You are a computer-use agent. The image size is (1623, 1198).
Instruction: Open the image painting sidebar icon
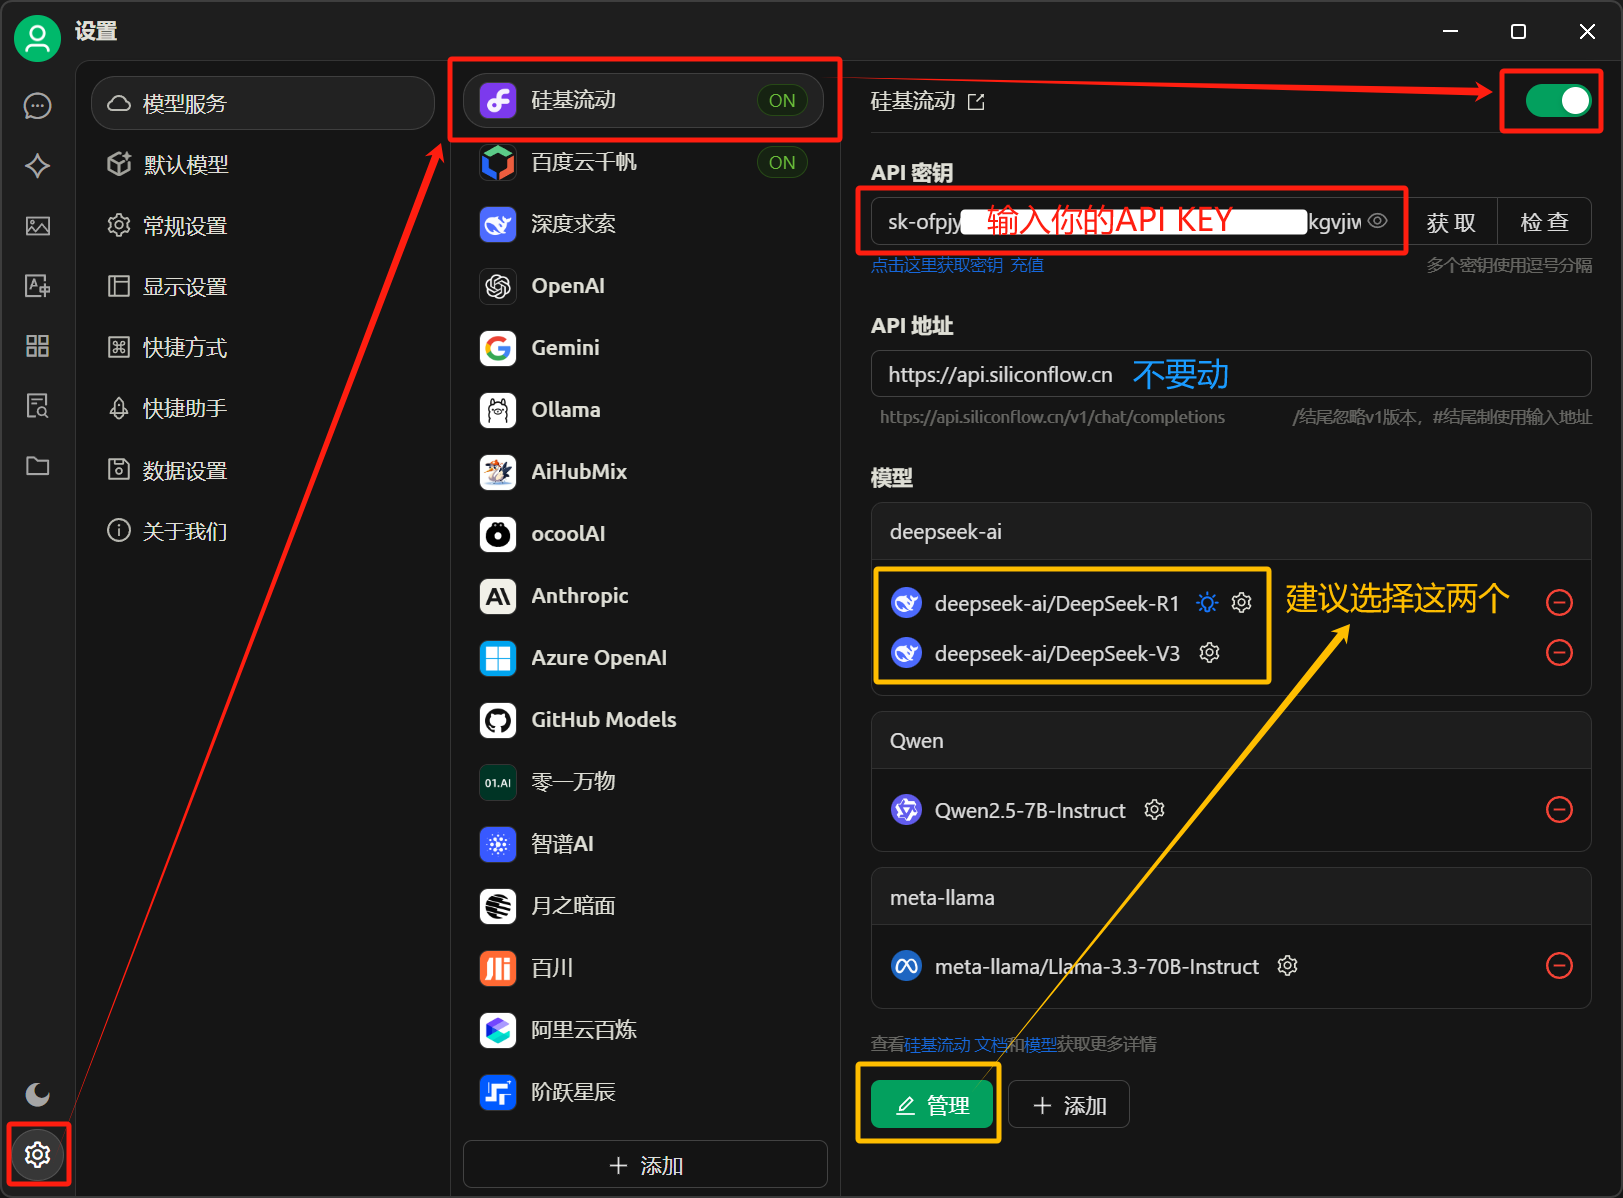[38, 226]
